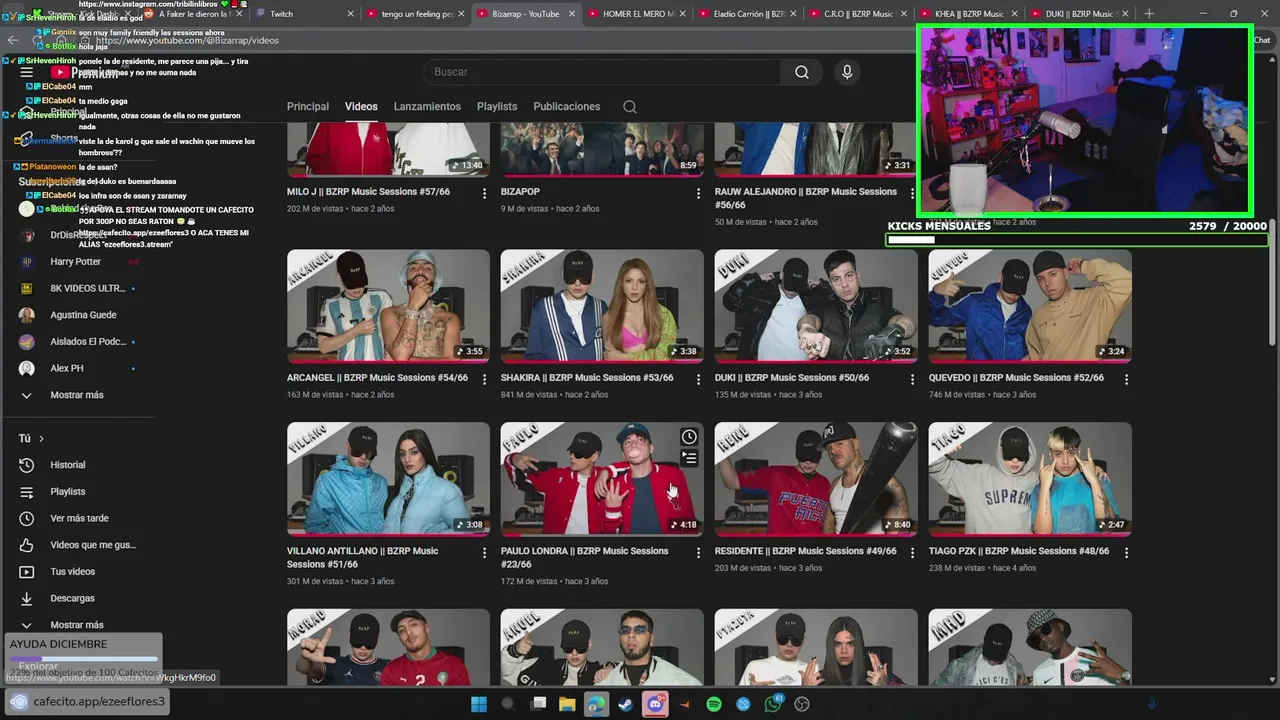The width and height of the screenshot is (1280, 720).
Task: Expand subscriptions with Mostrar más below Alex PH
Action: pos(77,395)
